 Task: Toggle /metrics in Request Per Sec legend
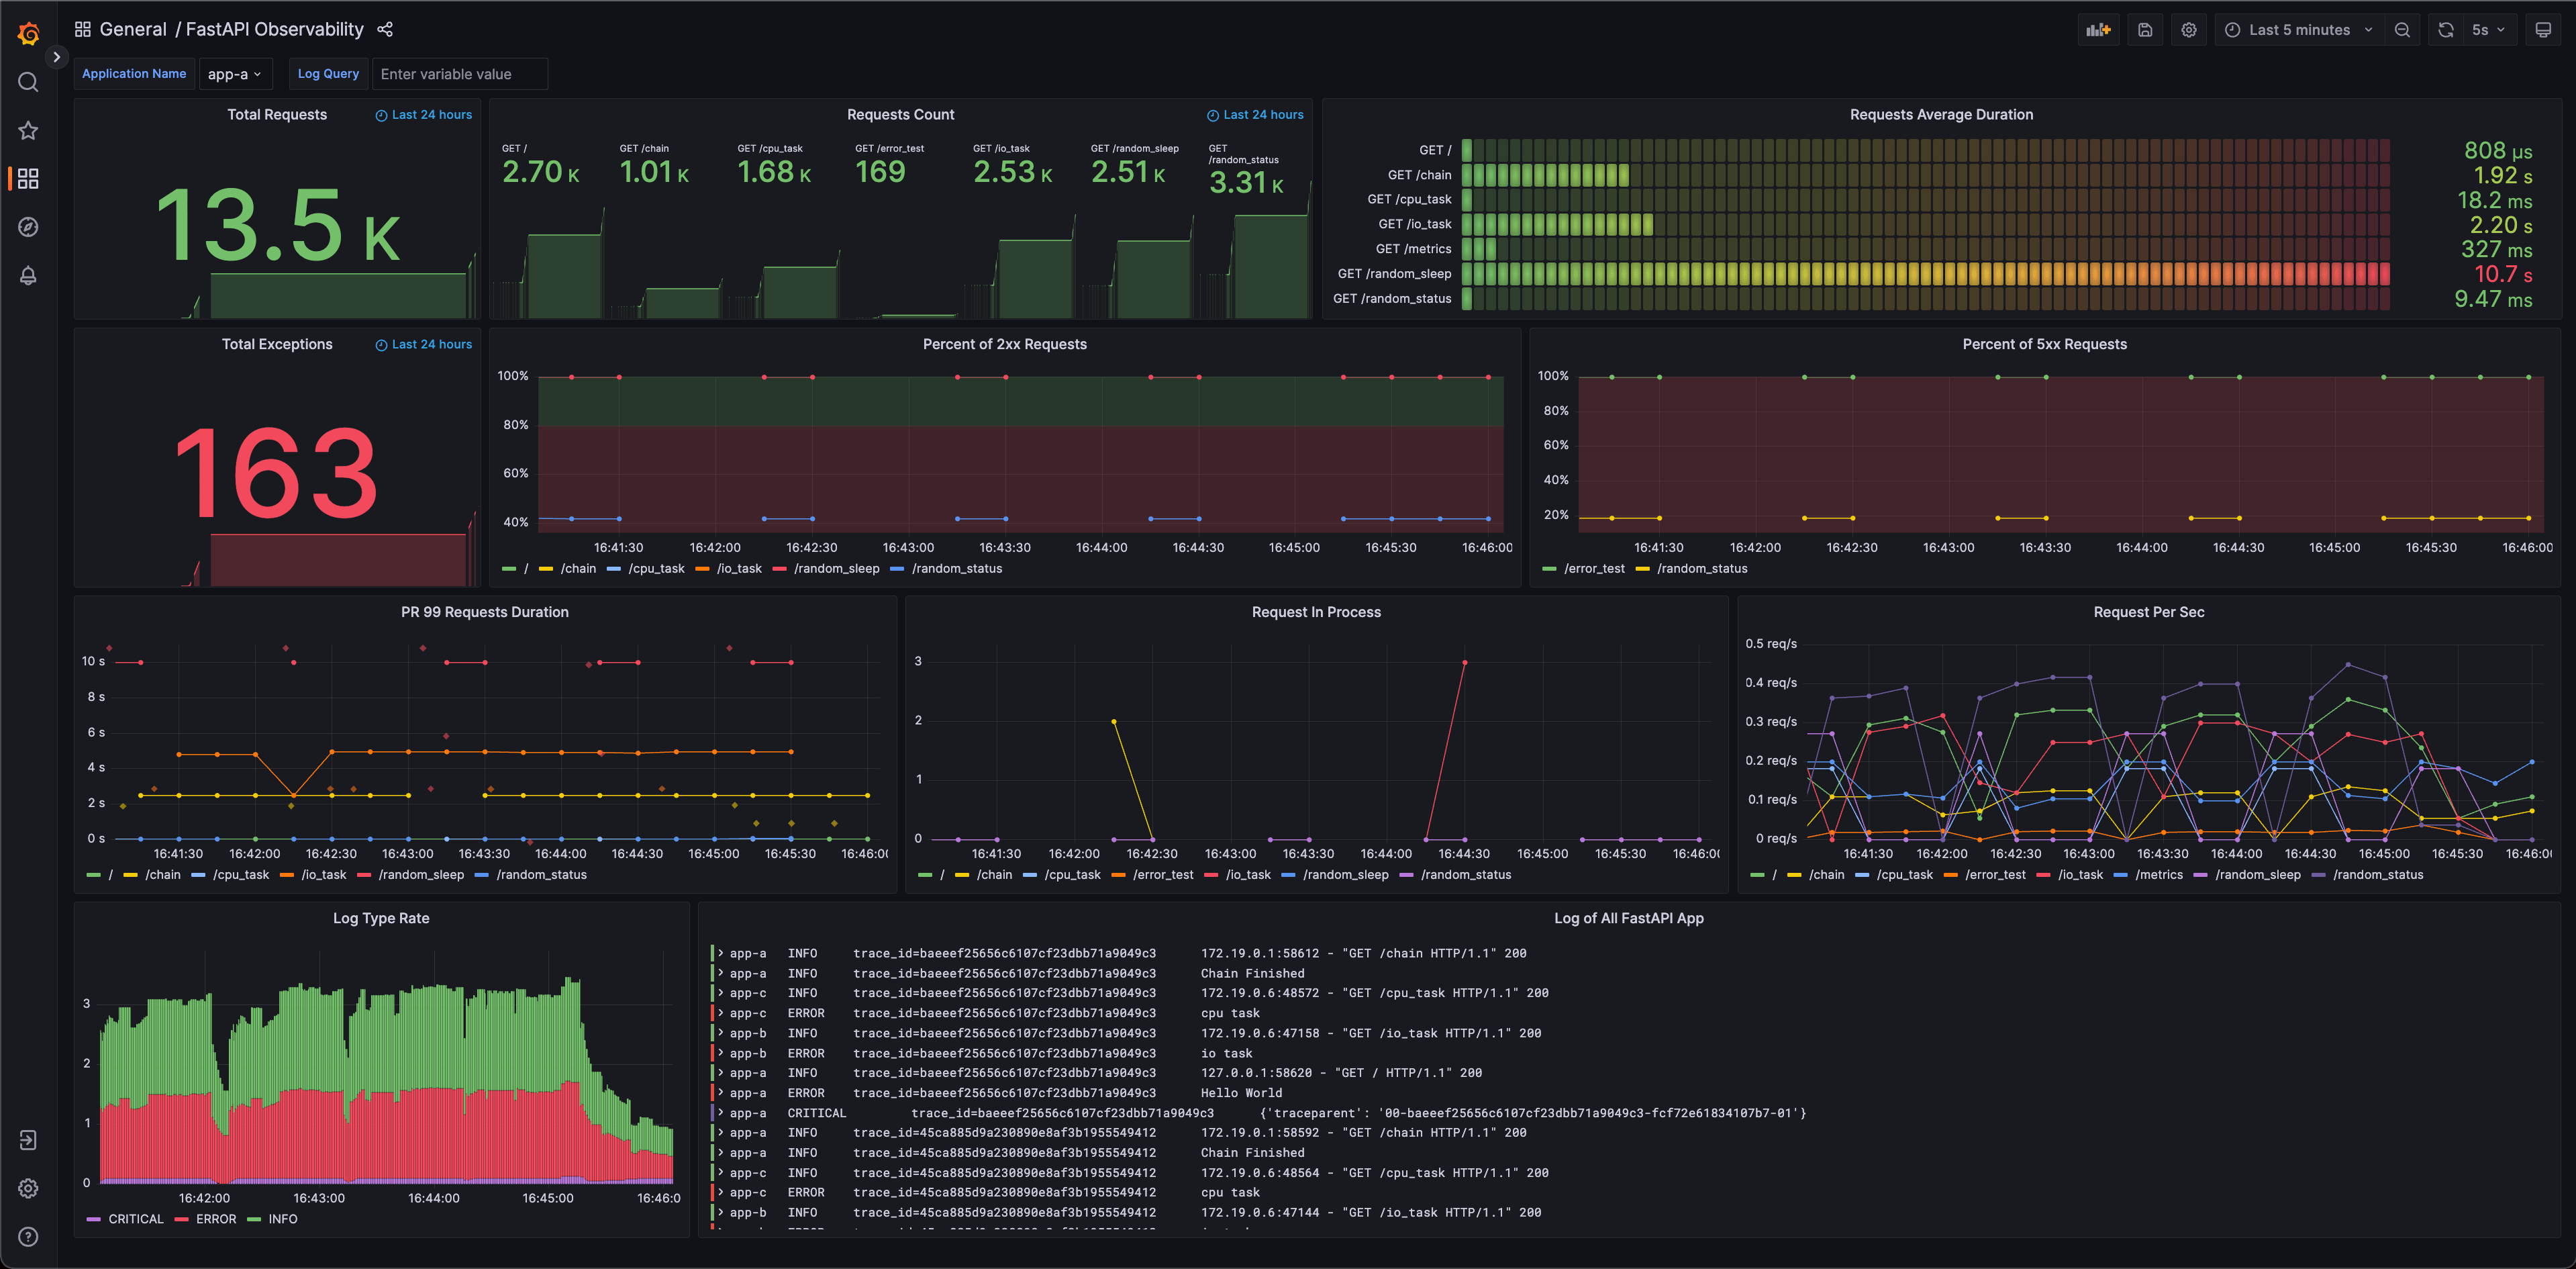pyautogui.click(x=2159, y=875)
